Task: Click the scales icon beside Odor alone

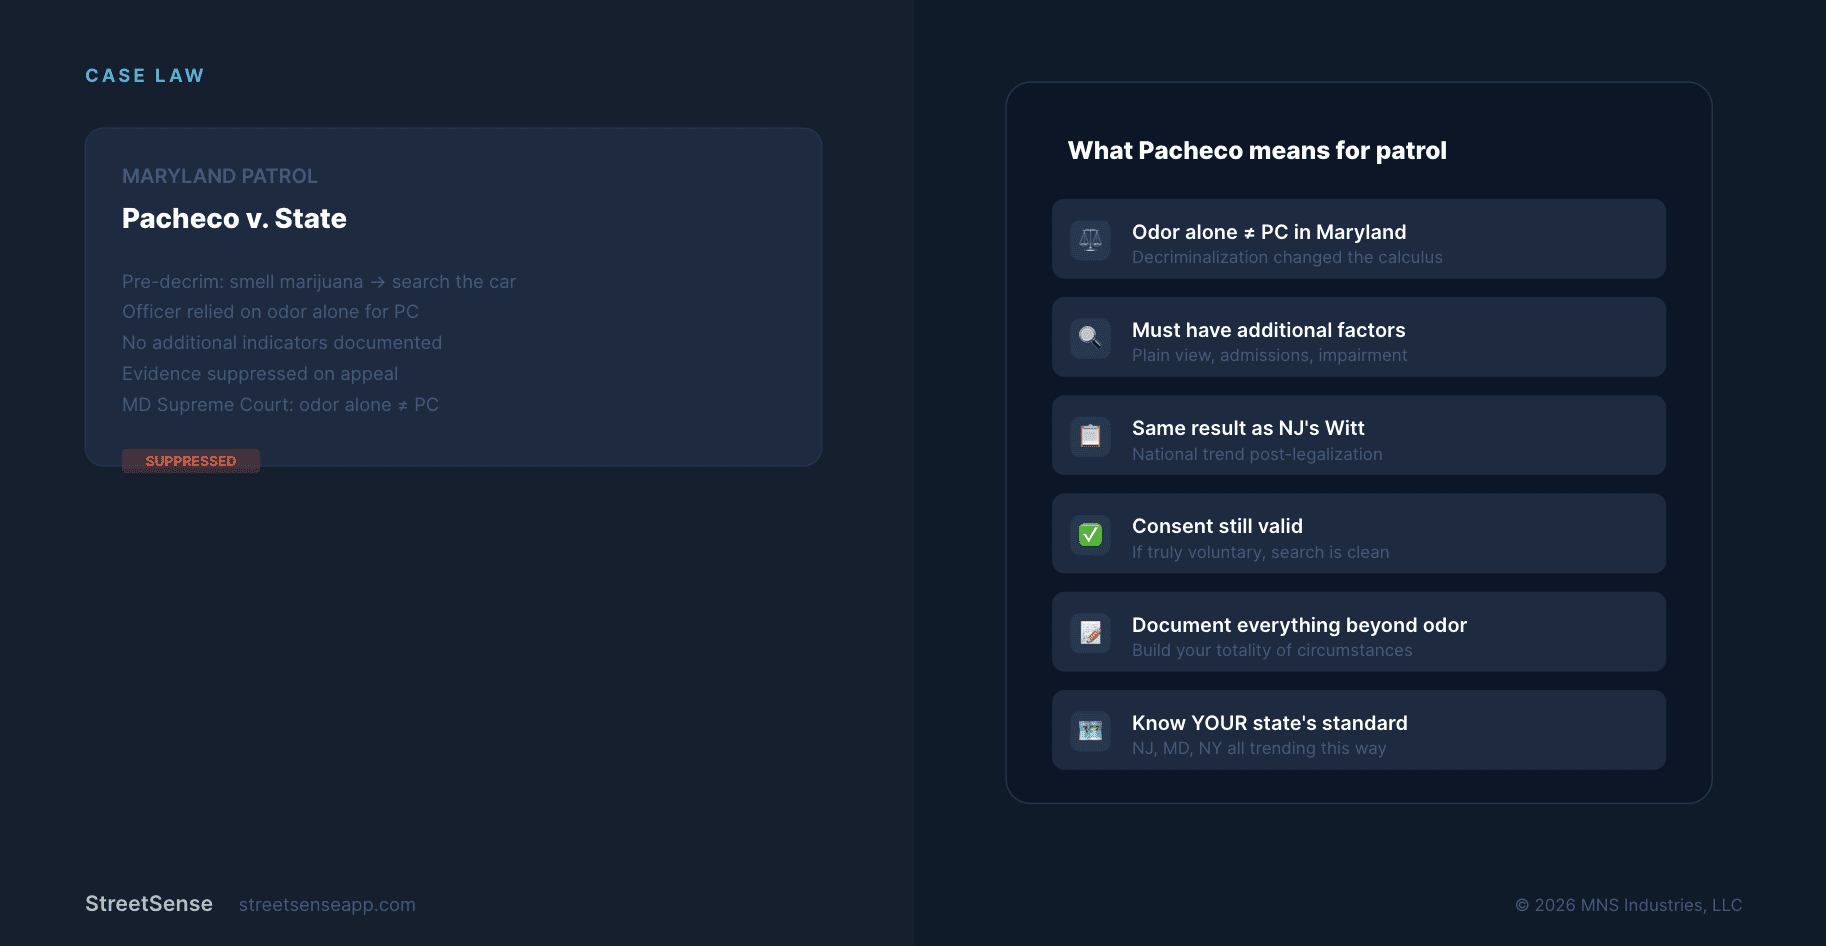Action: pos(1090,240)
